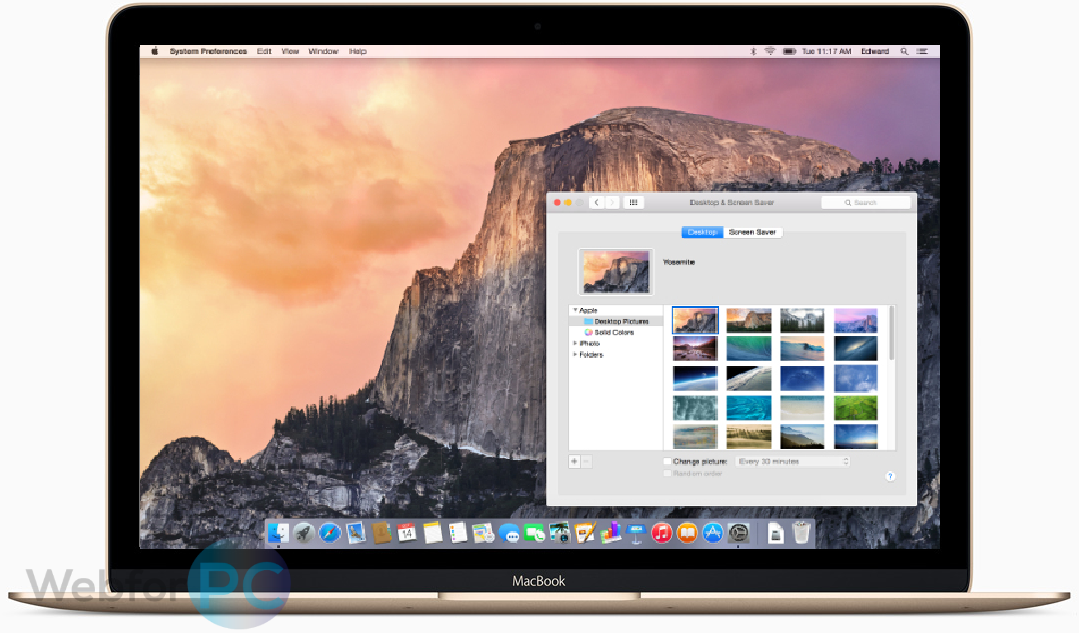Expand the Folders group triangle
1079x633 pixels.
575,355
